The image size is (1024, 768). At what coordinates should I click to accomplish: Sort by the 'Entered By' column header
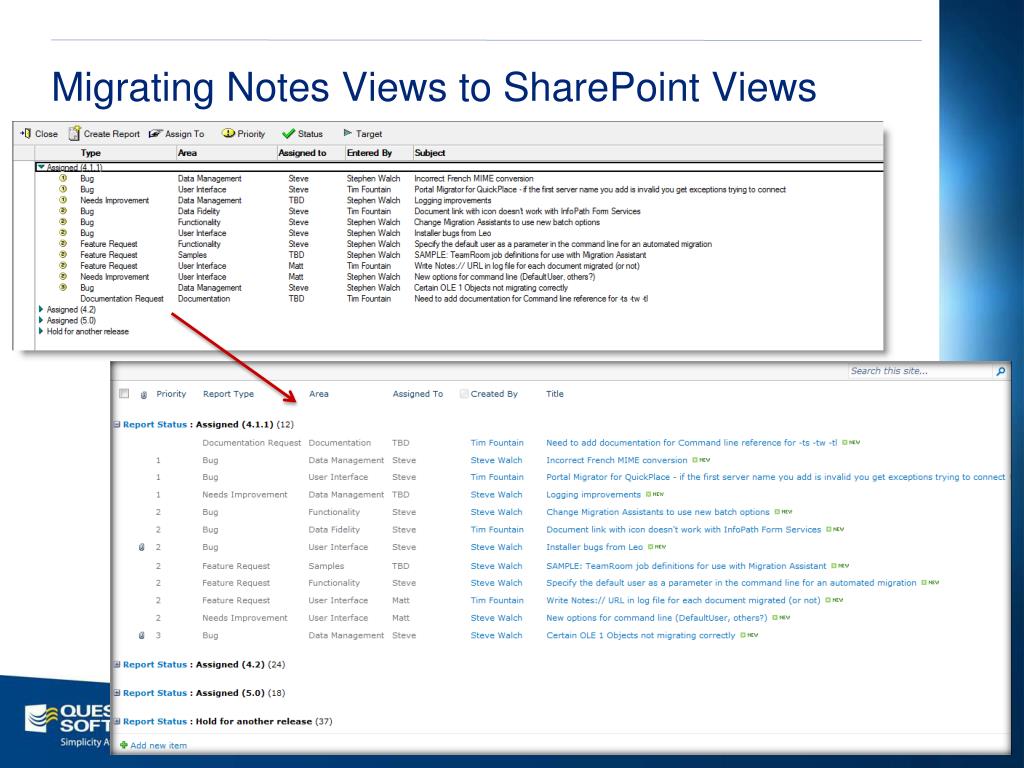370,153
